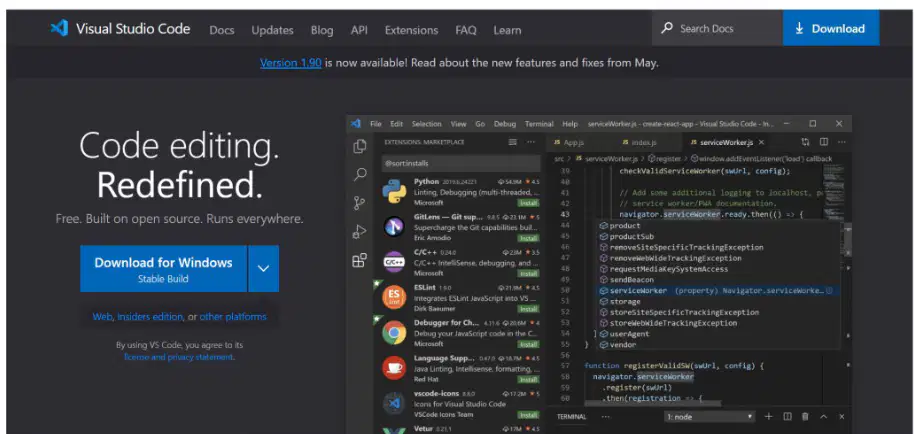Click the C/C++ extension logo
Image resolution: width=914 pixels, height=434 pixels.
pos(394,262)
